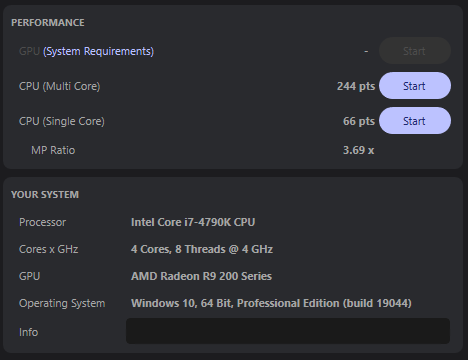Click the 4 Cores, 8 Threads value

pos(202,249)
